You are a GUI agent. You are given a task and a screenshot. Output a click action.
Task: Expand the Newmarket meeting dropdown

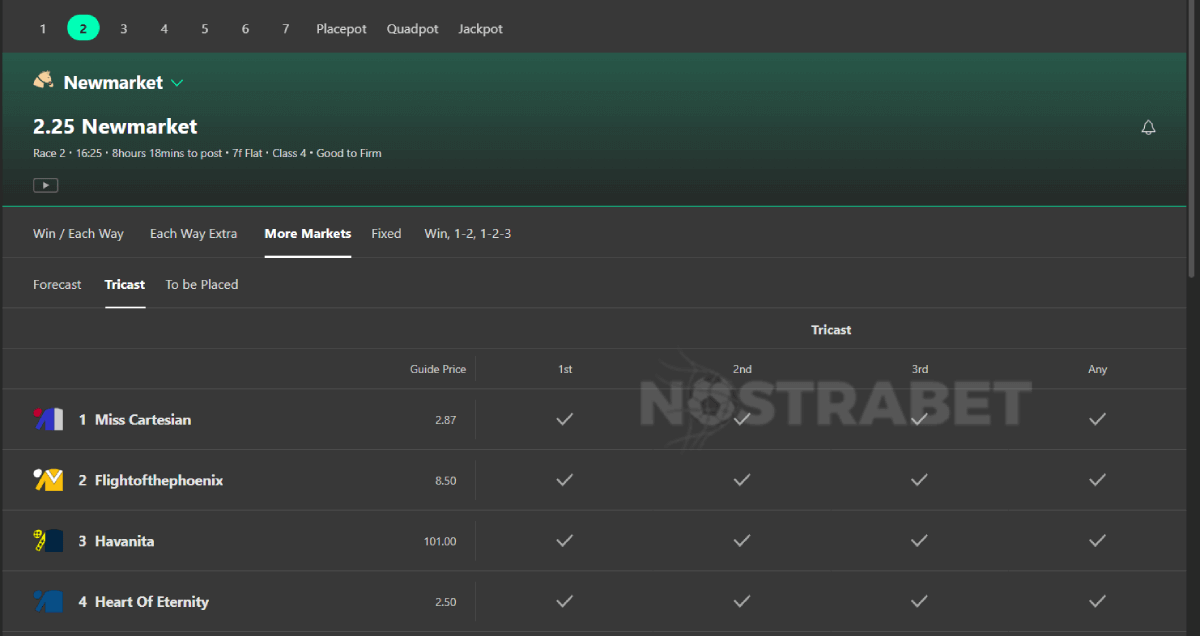(177, 83)
